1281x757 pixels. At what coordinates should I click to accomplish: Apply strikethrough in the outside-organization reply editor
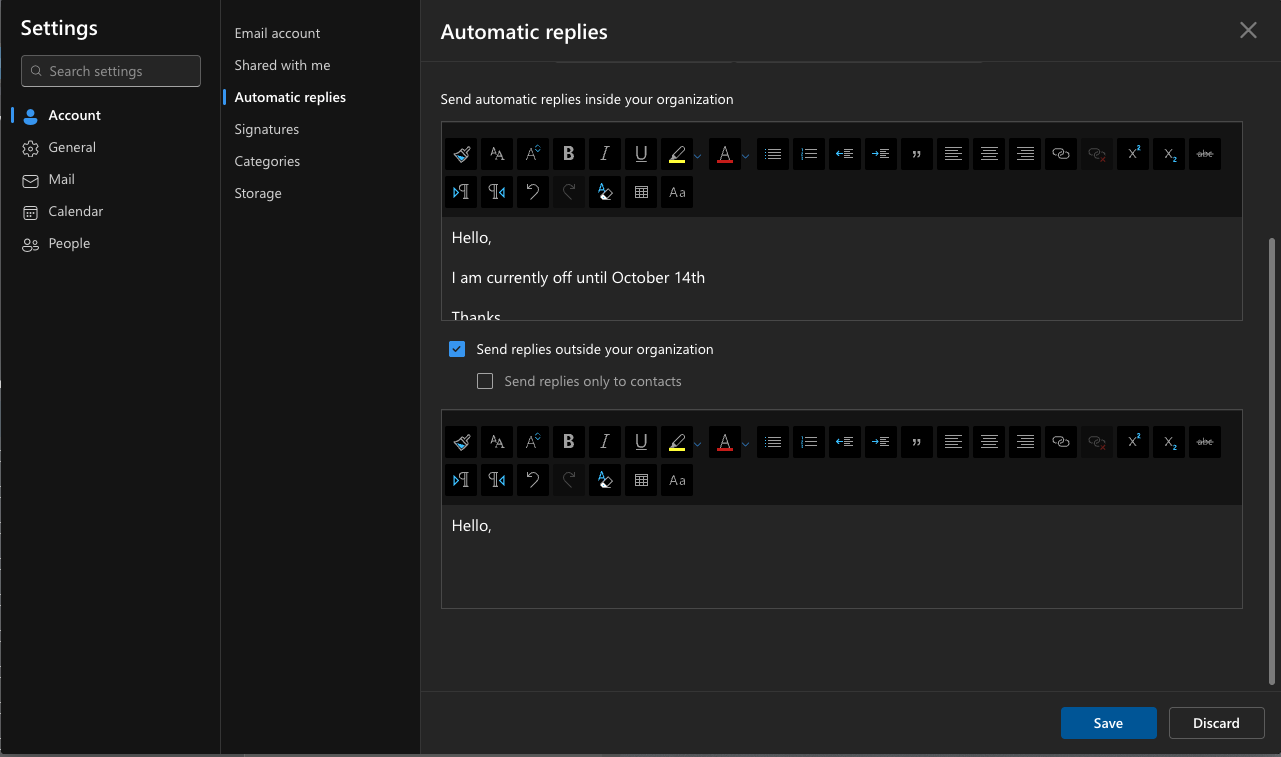pos(1204,442)
